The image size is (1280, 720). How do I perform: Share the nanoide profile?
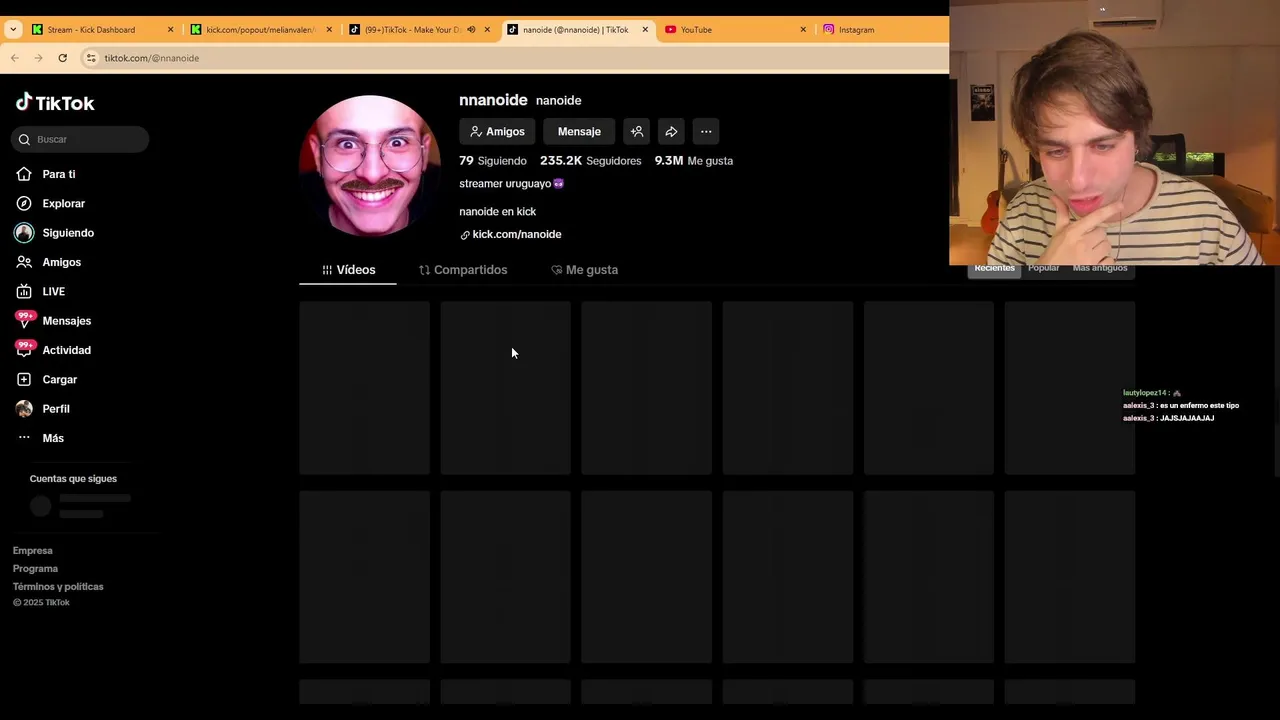(671, 131)
